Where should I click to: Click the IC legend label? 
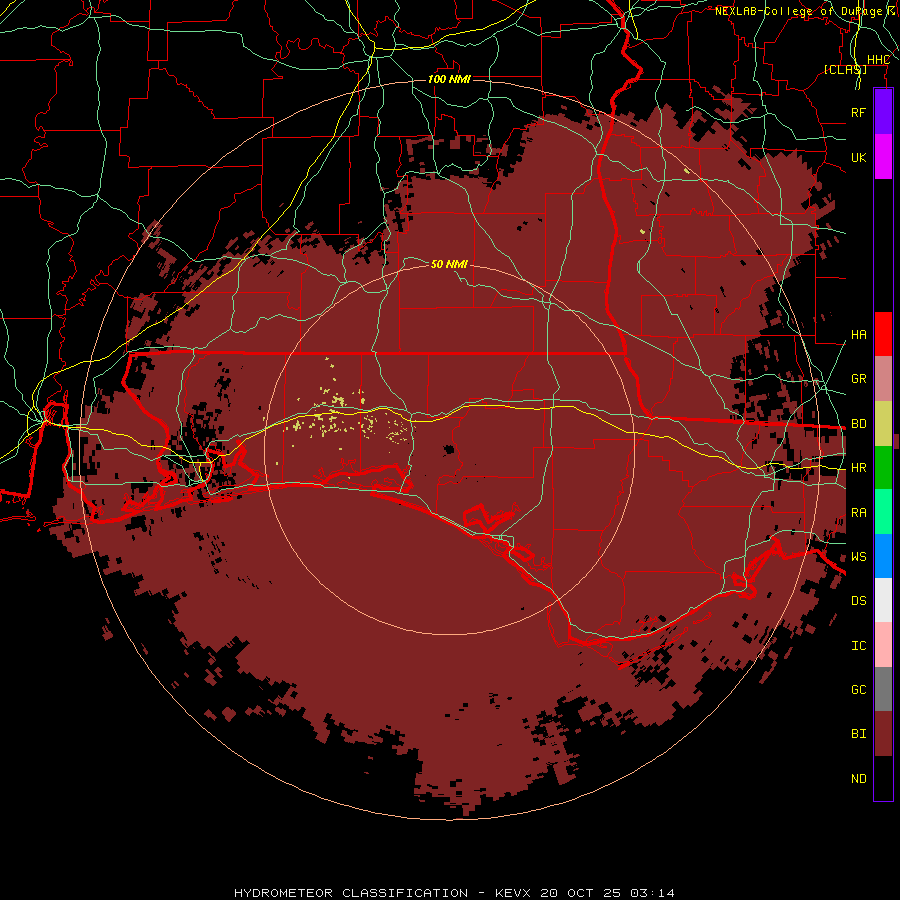[858, 645]
